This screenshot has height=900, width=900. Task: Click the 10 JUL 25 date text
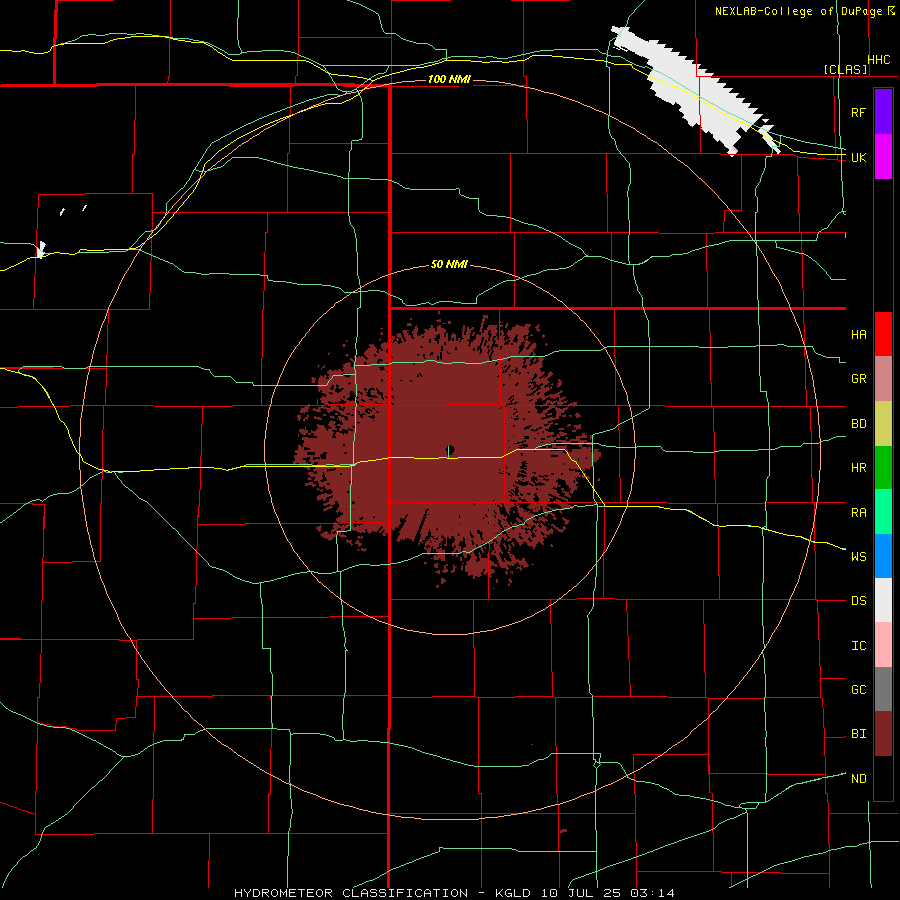pos(581,893)
